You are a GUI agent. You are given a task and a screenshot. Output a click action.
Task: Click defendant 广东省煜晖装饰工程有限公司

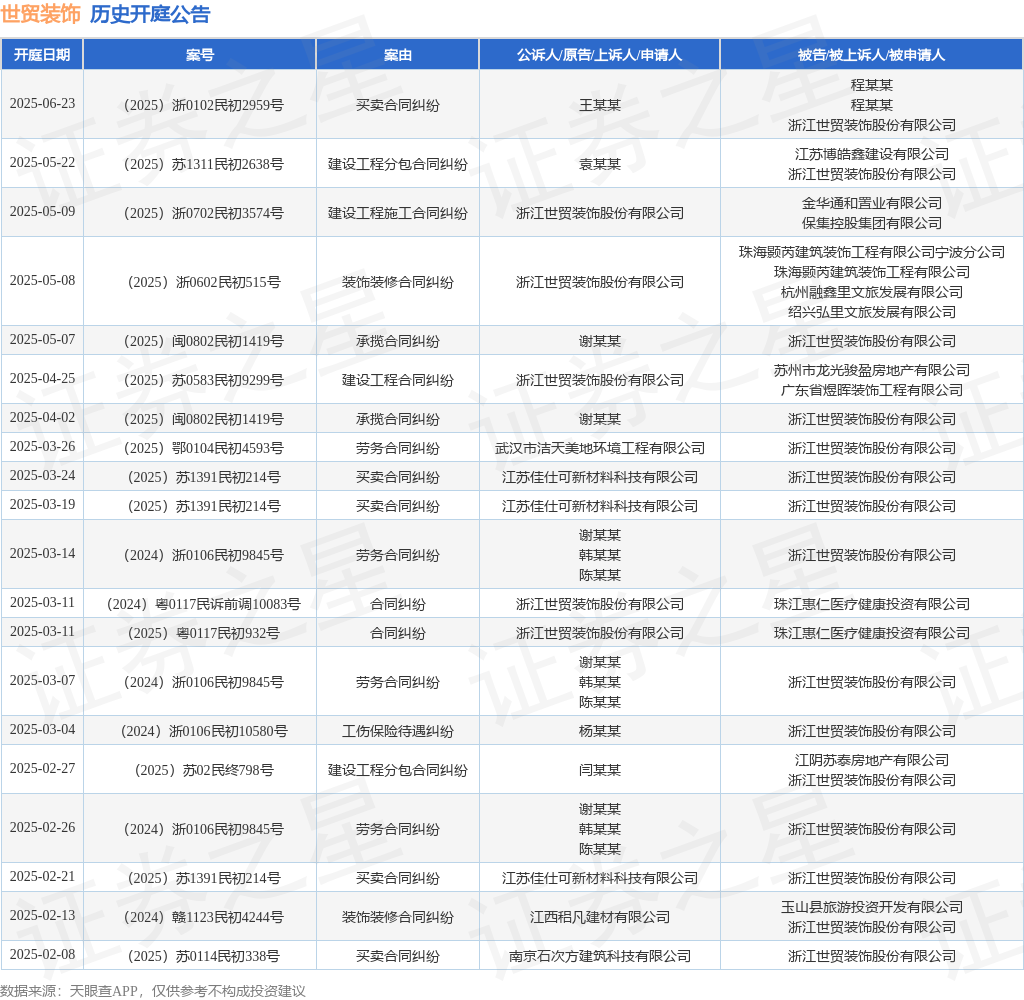click(x=871, y=391)
